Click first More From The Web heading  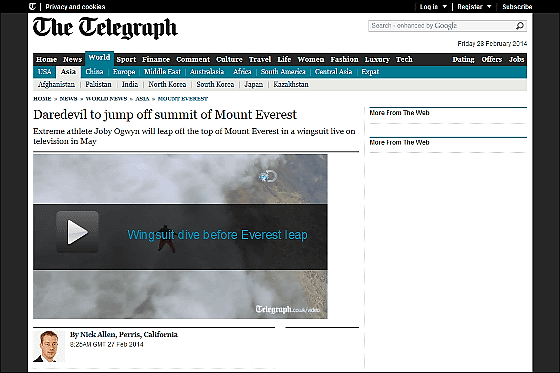399,113
